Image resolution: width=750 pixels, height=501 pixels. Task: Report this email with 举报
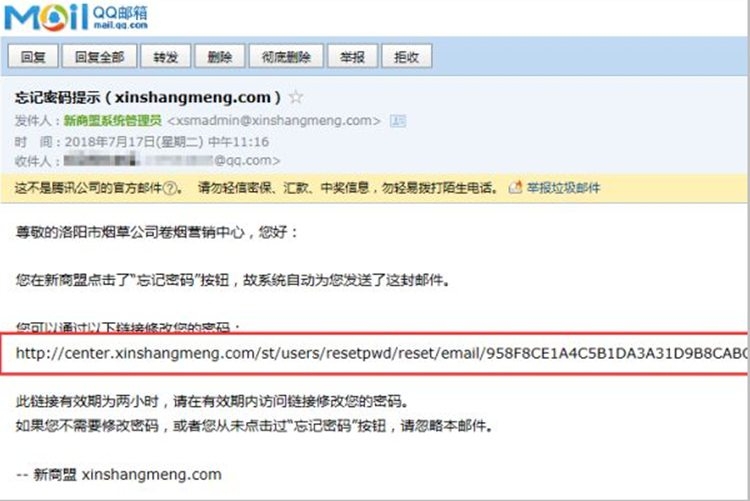coord(353,56)
